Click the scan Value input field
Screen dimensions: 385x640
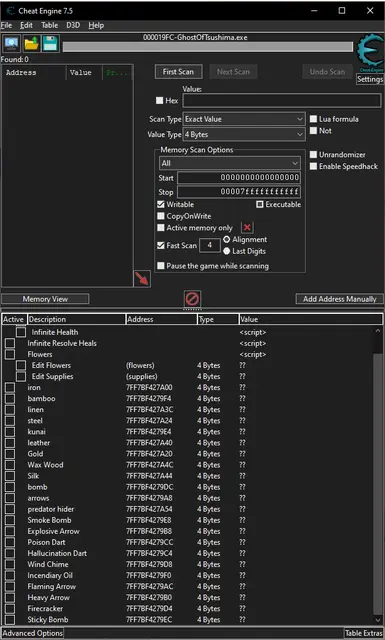pos(282,100)
